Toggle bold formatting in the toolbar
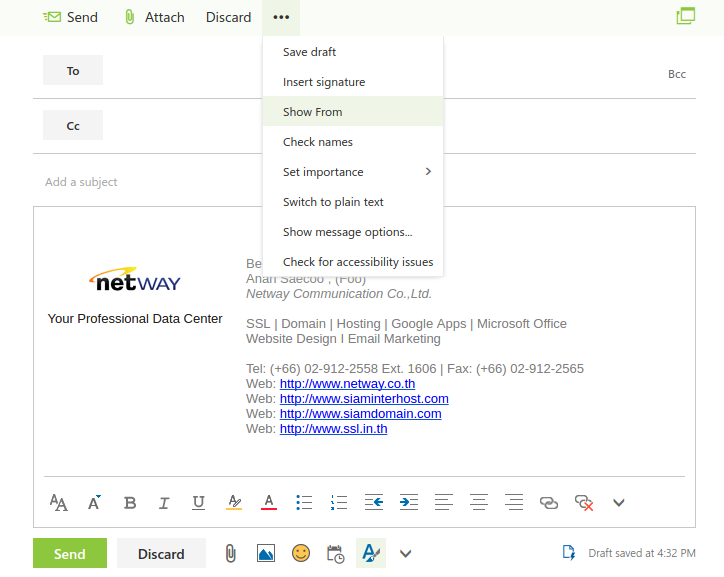724x577 pixels. pyautogui.click(x=130, y=503)
